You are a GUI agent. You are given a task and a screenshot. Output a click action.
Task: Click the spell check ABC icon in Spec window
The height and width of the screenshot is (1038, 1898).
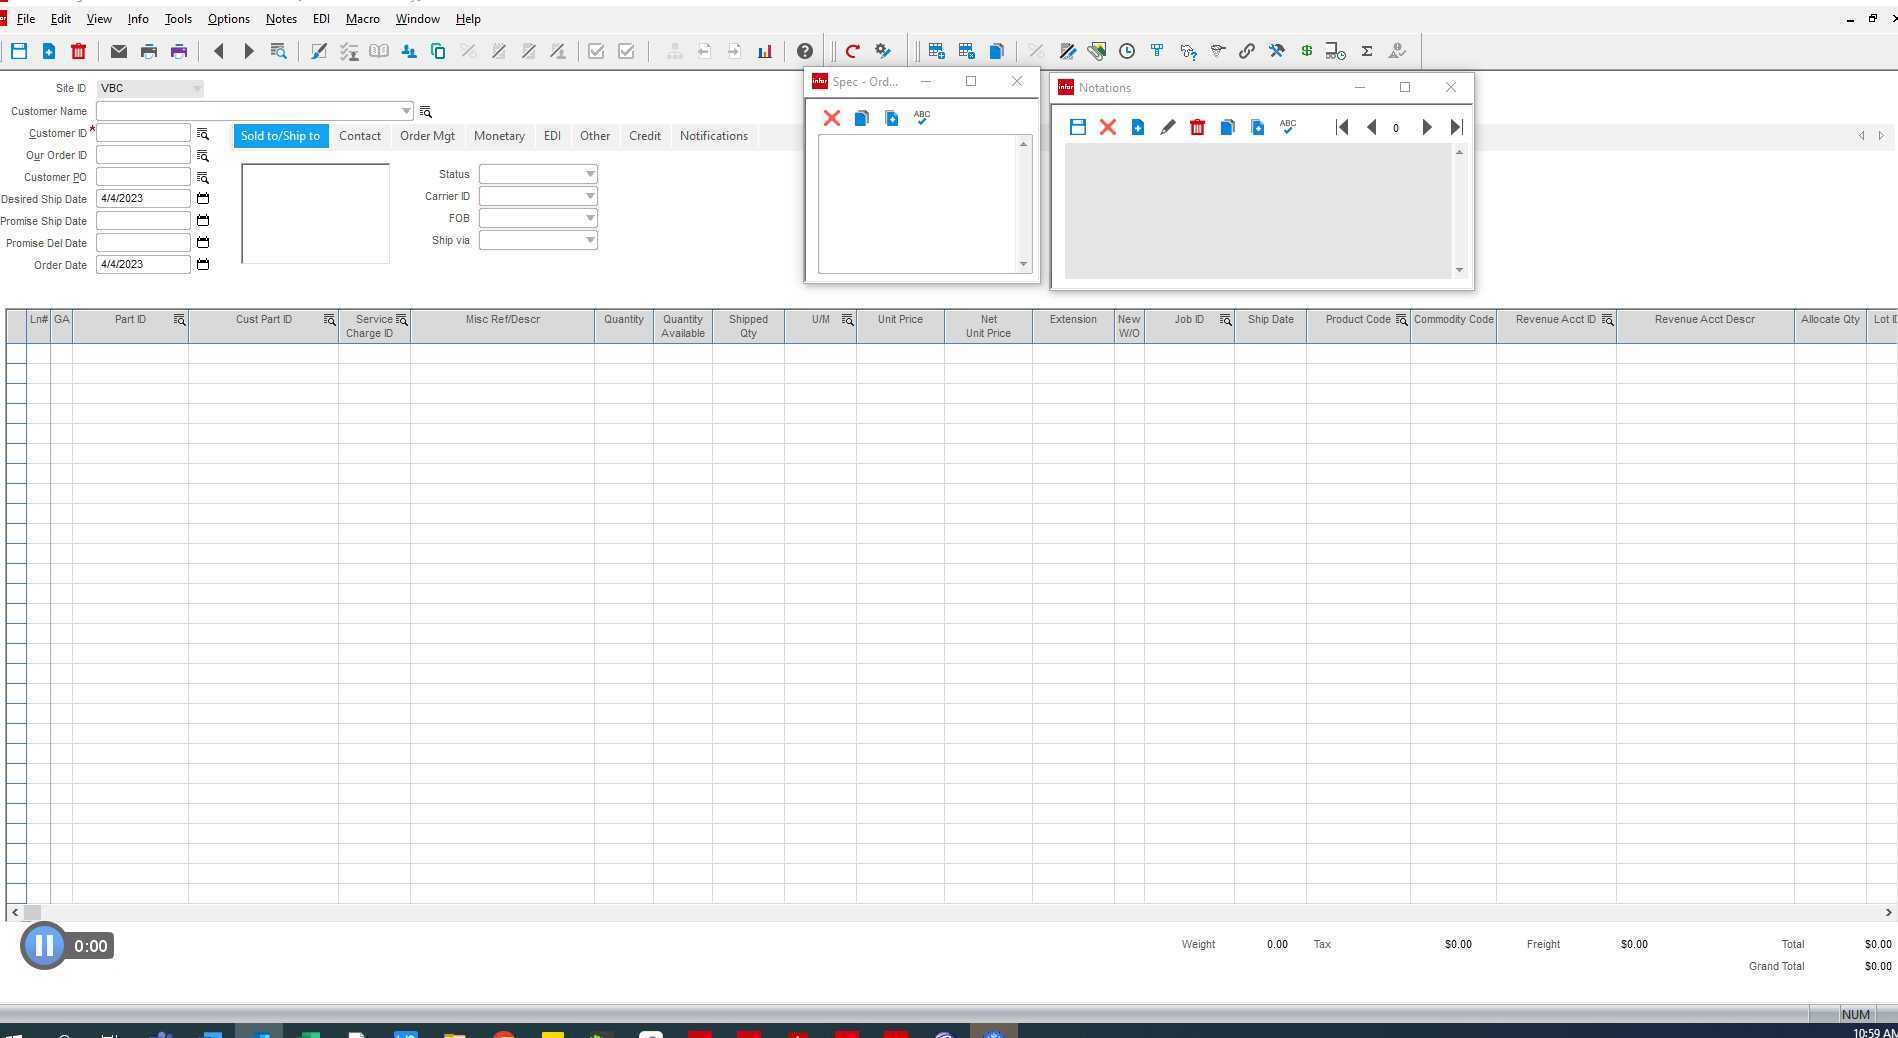coord(922,118)
